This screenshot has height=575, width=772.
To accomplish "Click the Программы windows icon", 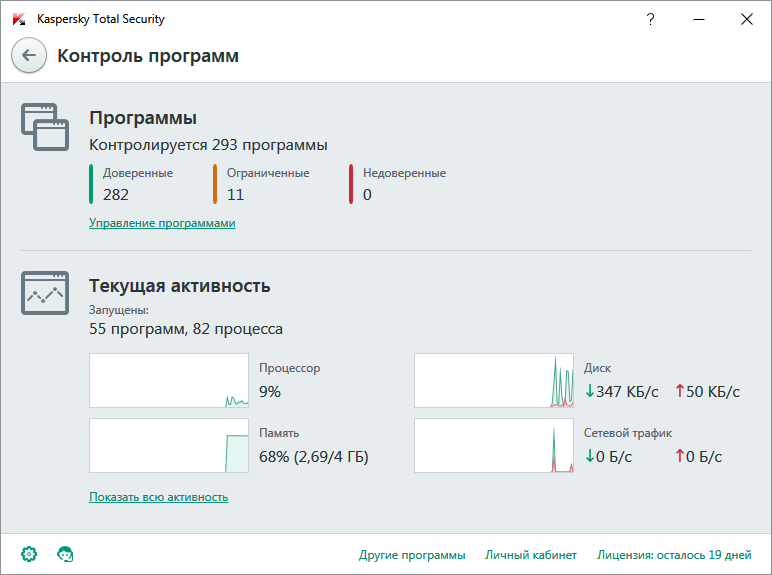I will coord(45,127).
